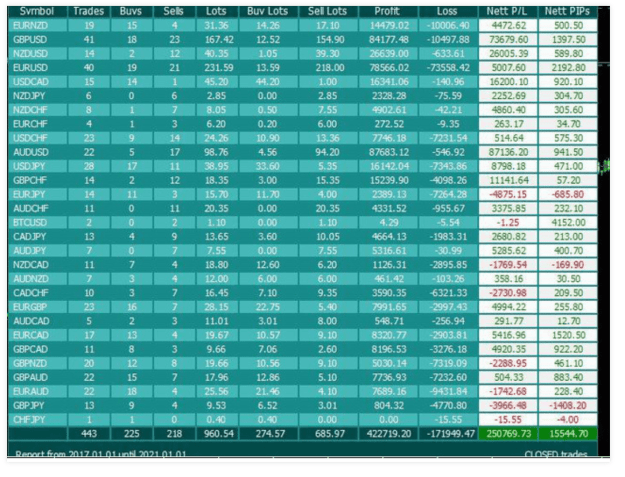Select the CADCHF symbol cell
The image size is (625, 477).
(37, 293)
